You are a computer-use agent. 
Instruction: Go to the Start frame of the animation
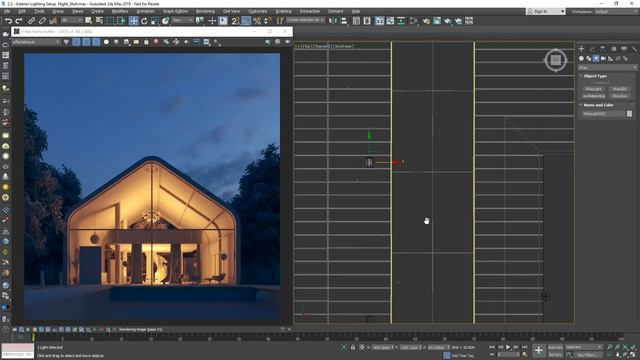pos(492,347)
